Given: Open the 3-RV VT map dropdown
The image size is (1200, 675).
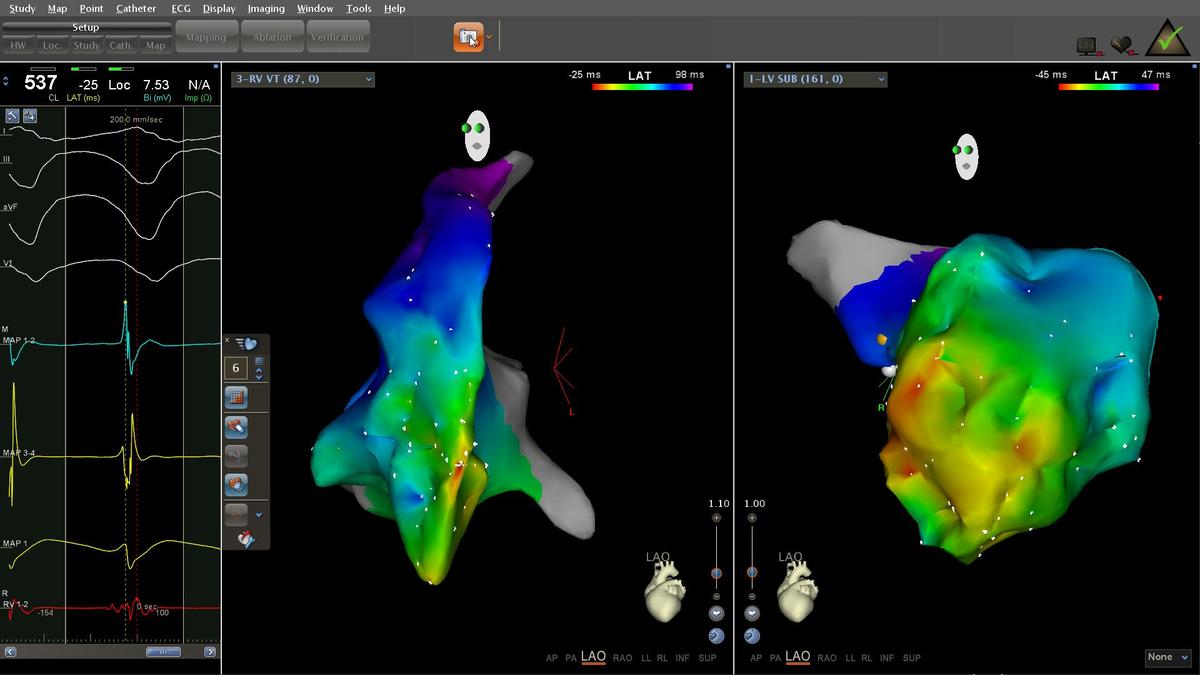Looking at the screenshot, I should [302, 79].
